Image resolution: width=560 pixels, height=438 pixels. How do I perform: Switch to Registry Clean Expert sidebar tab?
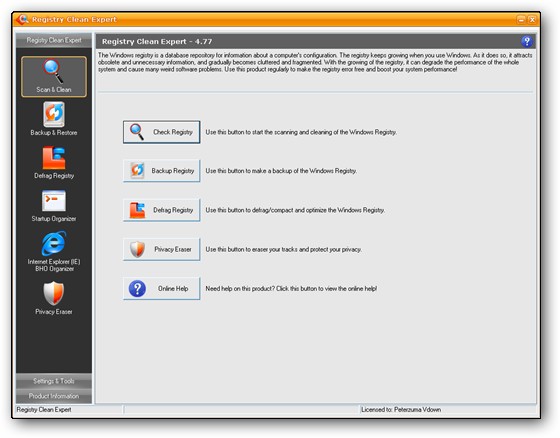coord(54,40)
